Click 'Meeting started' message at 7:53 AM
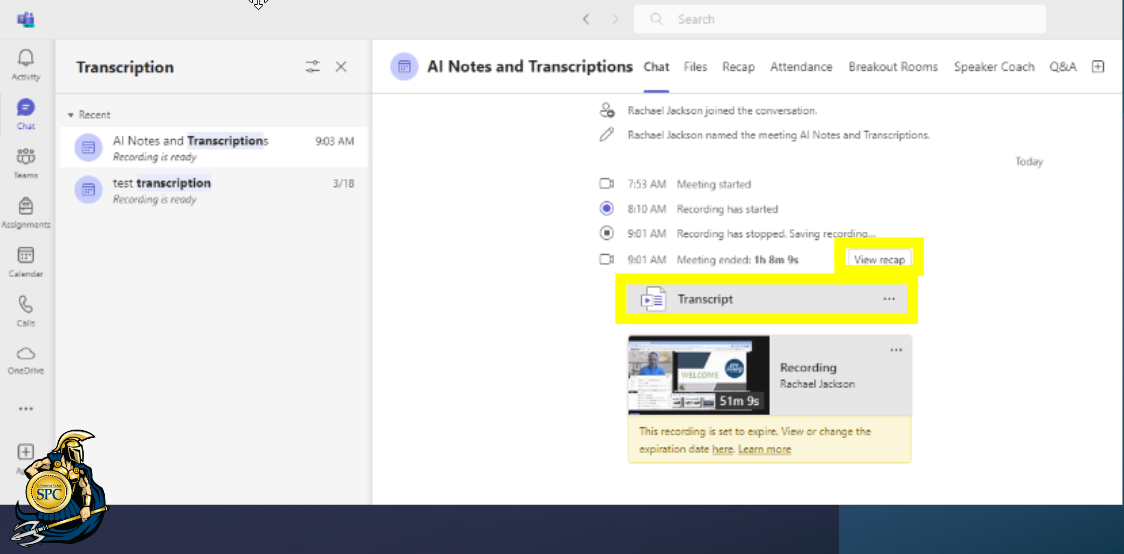The image size is (1124, 554). tap(713, 184)
